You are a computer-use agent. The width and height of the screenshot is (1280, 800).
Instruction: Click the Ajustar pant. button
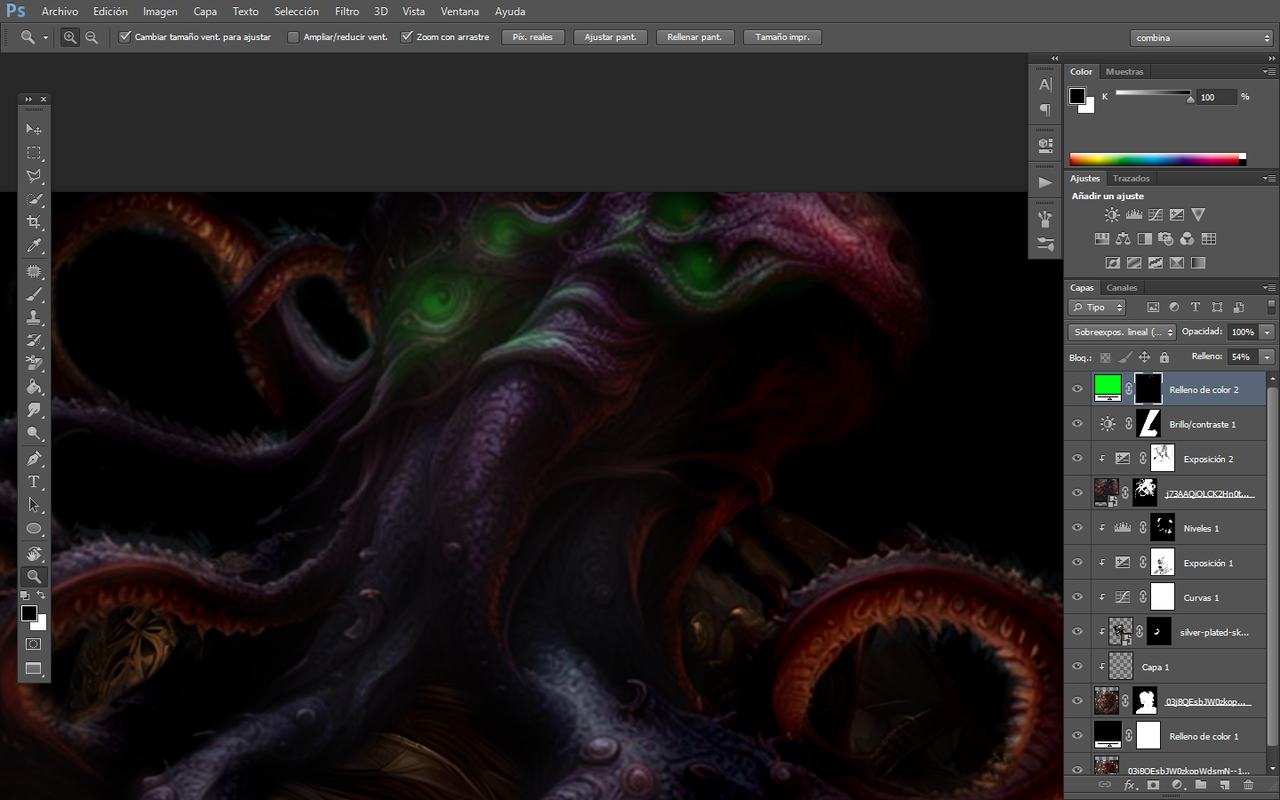(611, 37)
